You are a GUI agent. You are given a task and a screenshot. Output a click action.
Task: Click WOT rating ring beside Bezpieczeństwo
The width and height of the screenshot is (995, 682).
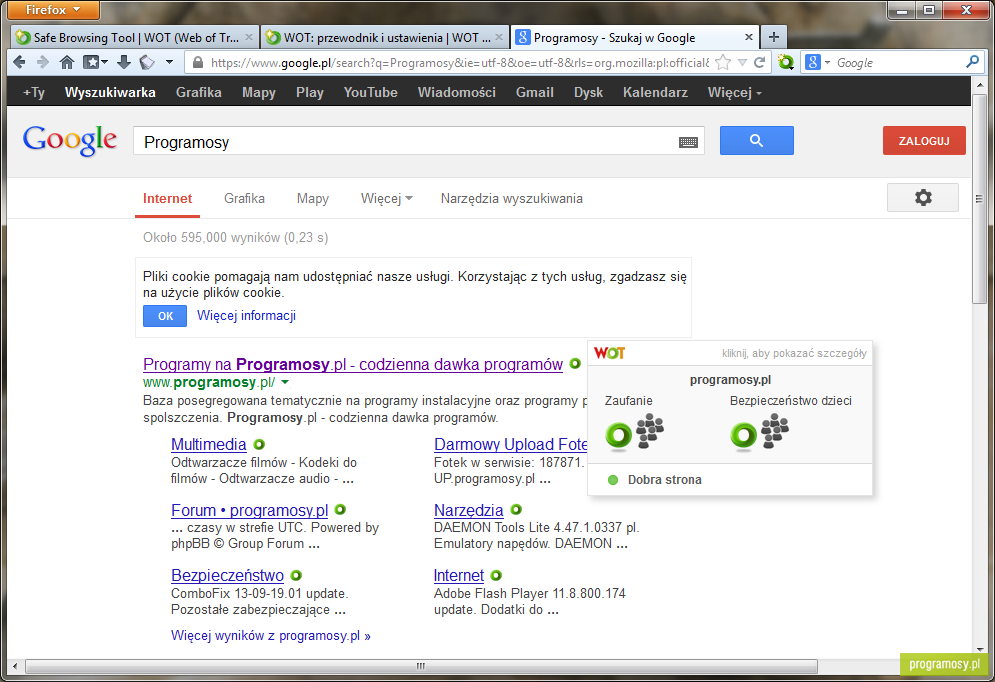click(296, 575)
